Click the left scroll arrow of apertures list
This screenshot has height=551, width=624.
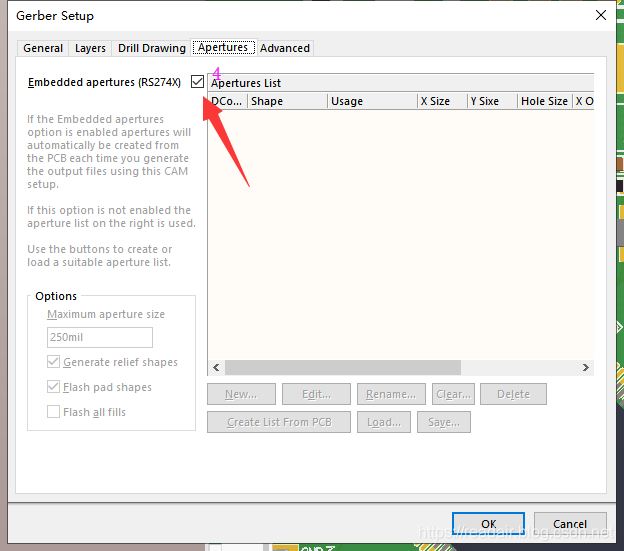[x=216, y=368]
